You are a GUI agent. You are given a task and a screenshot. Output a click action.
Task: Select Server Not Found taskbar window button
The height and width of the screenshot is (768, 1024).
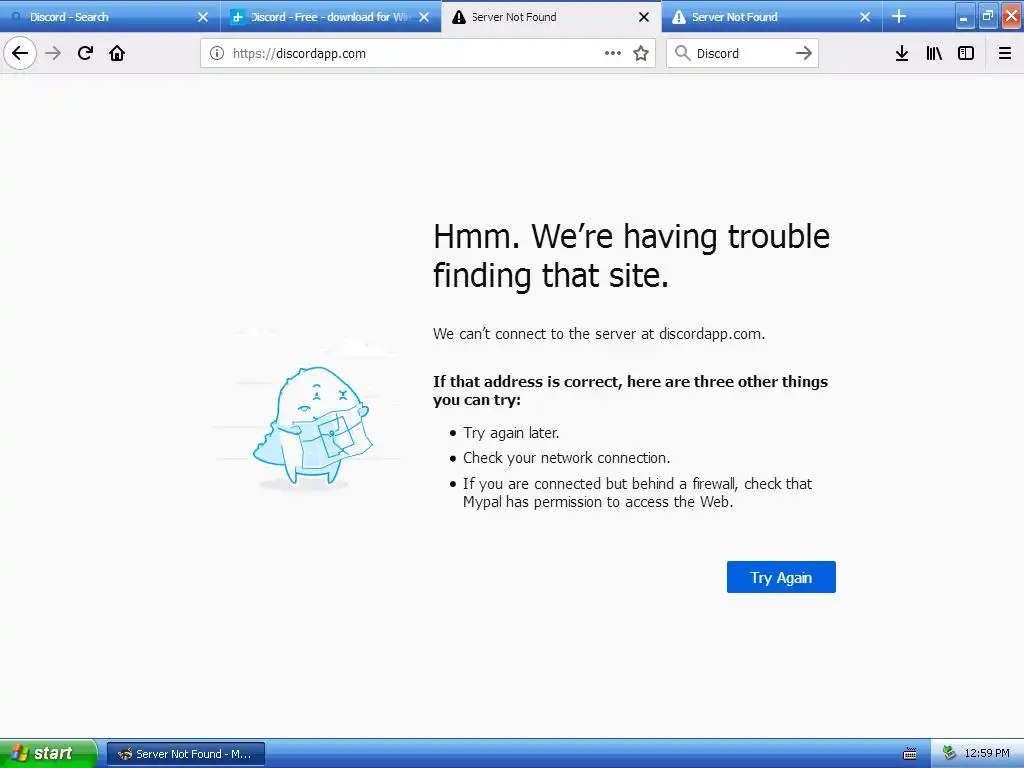click(x=186, y=754)
